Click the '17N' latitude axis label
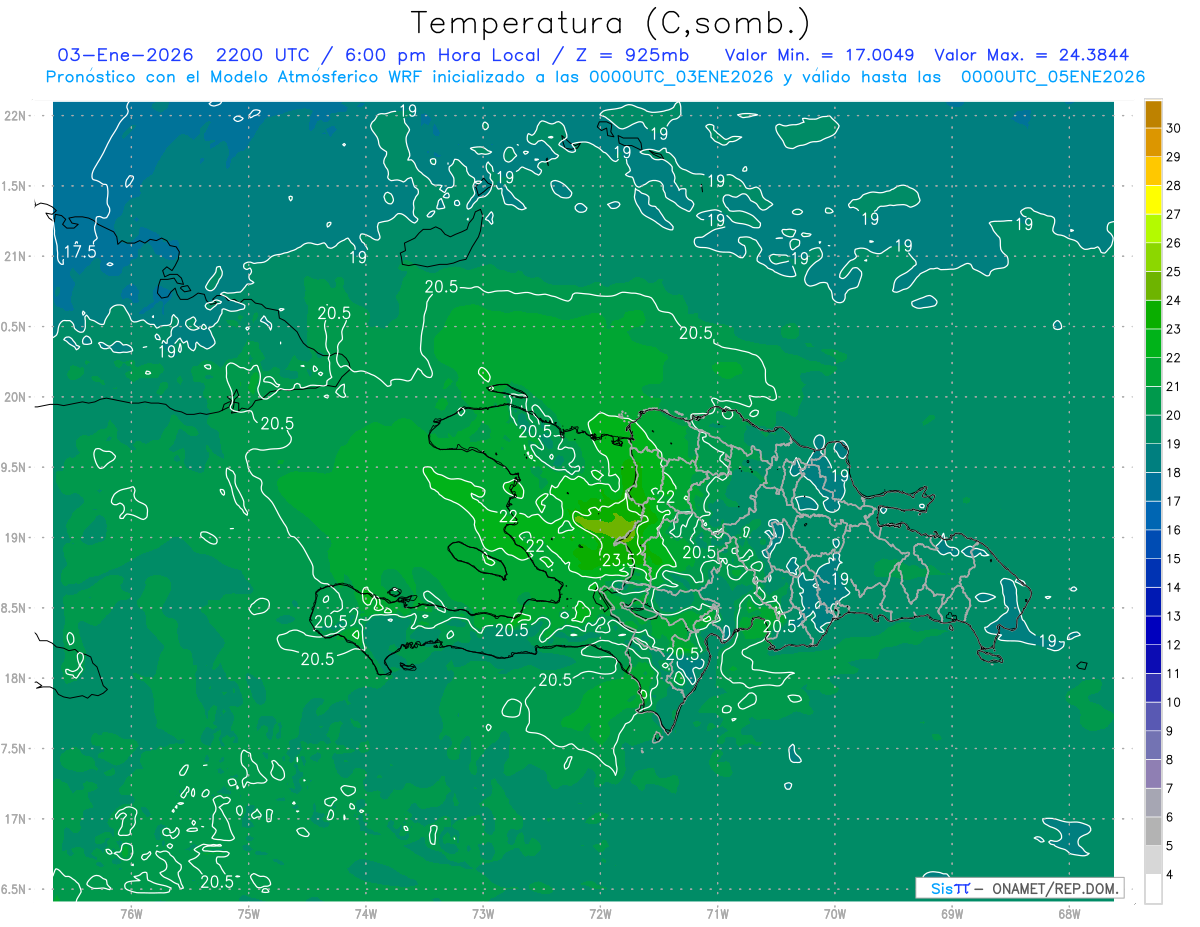1200x927 pixels. (x=15, y=819)
